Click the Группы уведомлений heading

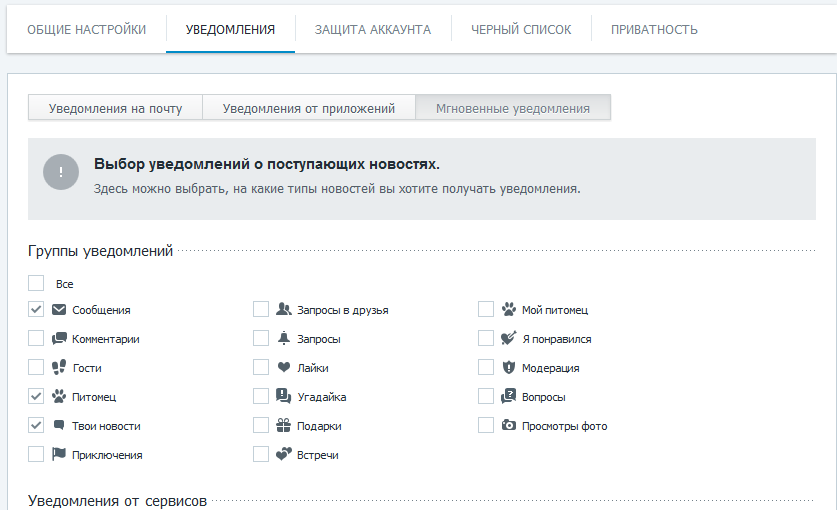click(x=100, y=250)
